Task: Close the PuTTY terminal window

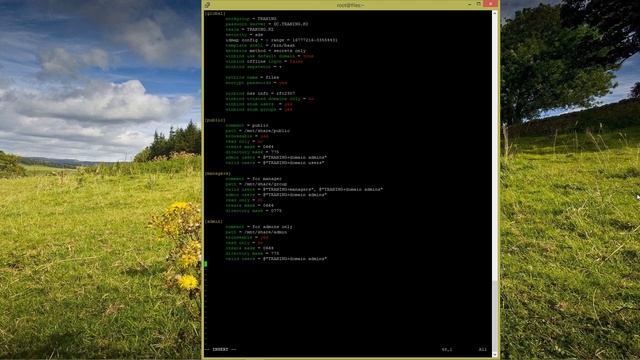Action: (491, 4)
